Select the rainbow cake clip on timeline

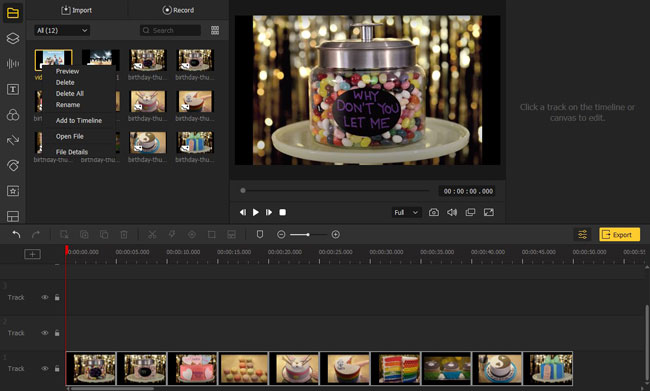tap(395, 368)
